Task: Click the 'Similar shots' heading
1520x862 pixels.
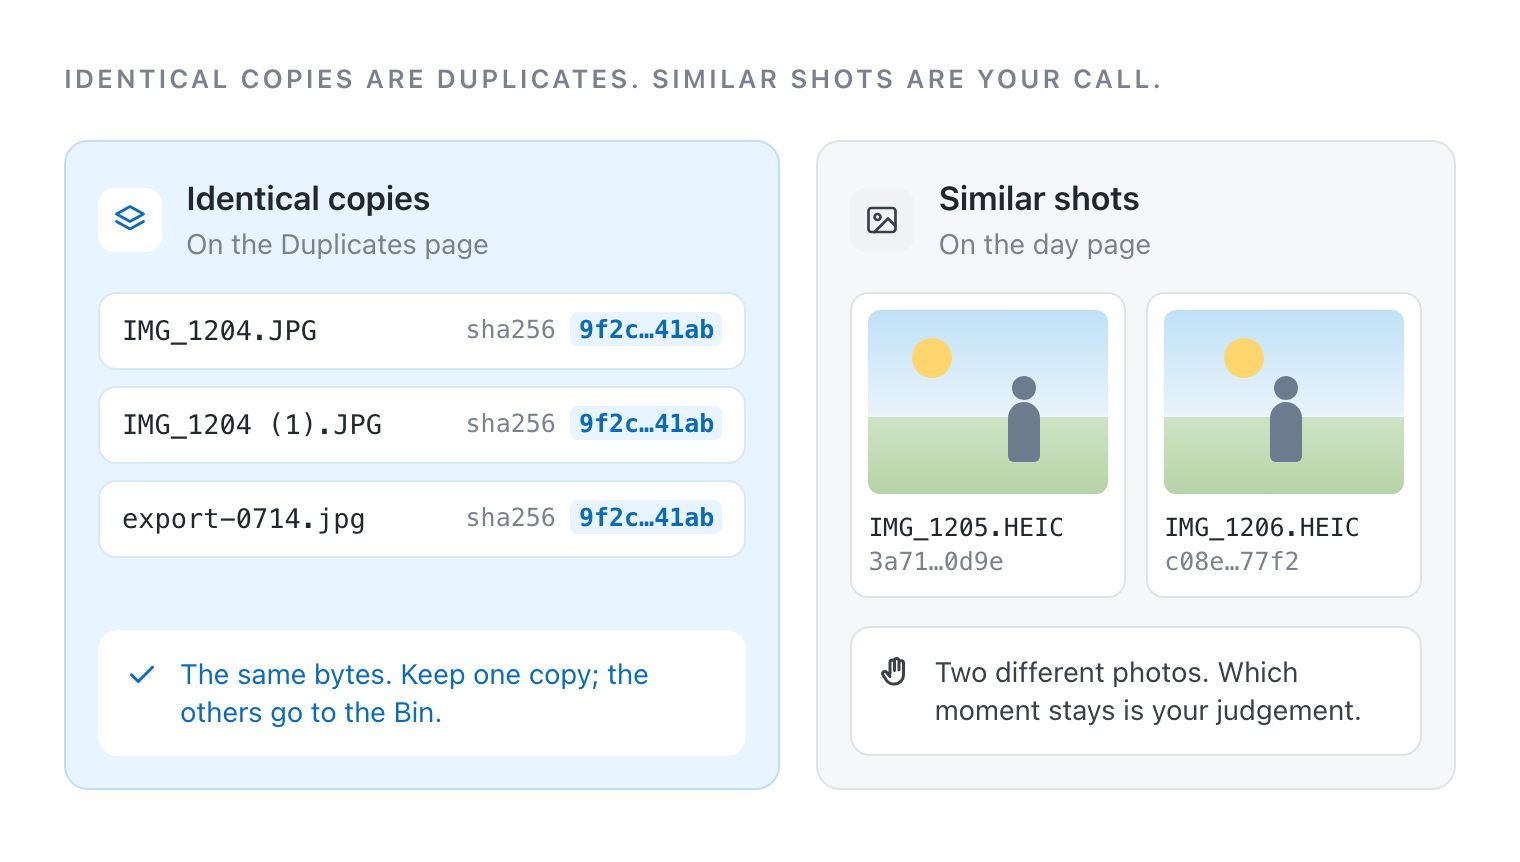Action: (x=1039, y=199)
